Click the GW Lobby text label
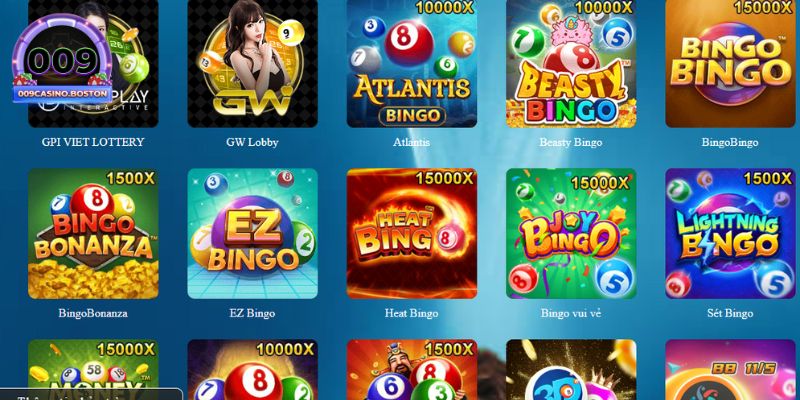The width and height of the screenshot is (800, 400). click(253, 142)
